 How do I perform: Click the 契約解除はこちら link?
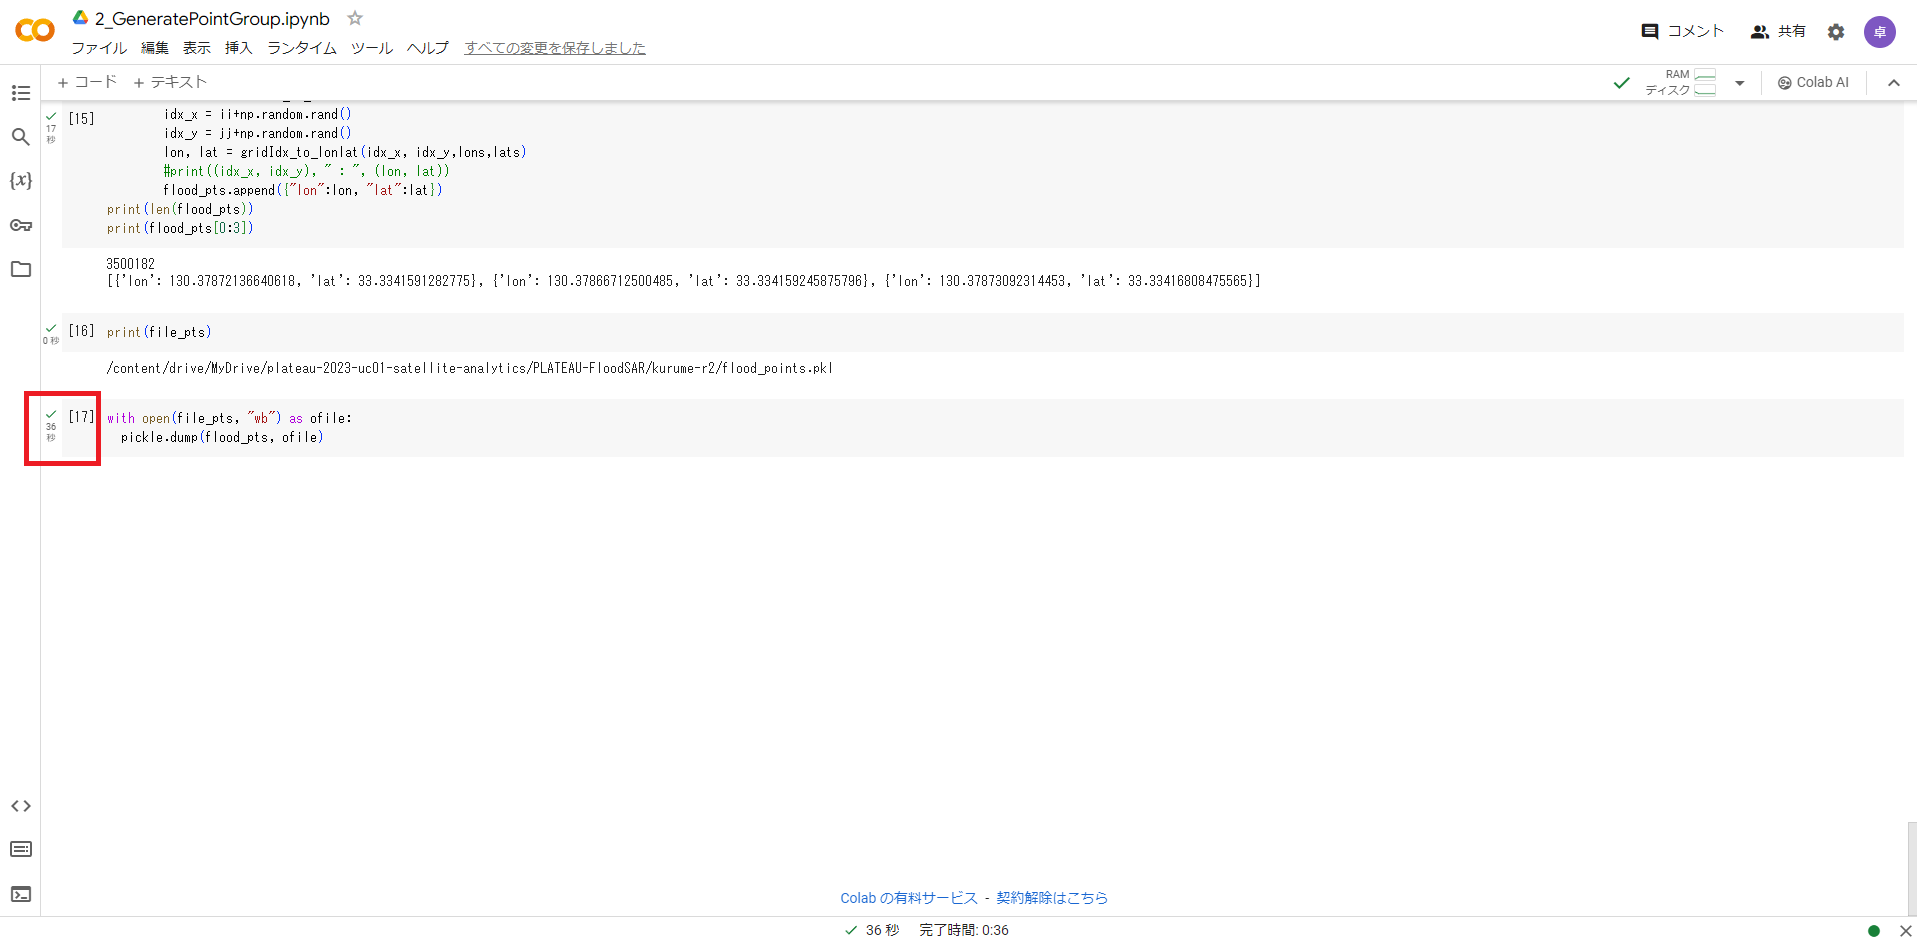[1052, 898]
